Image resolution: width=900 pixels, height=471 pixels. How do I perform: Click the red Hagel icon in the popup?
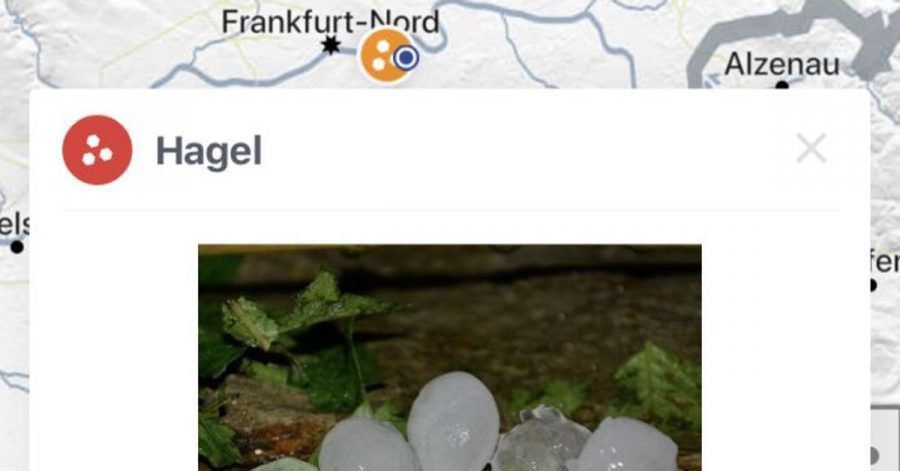click(x=97, y=150)
